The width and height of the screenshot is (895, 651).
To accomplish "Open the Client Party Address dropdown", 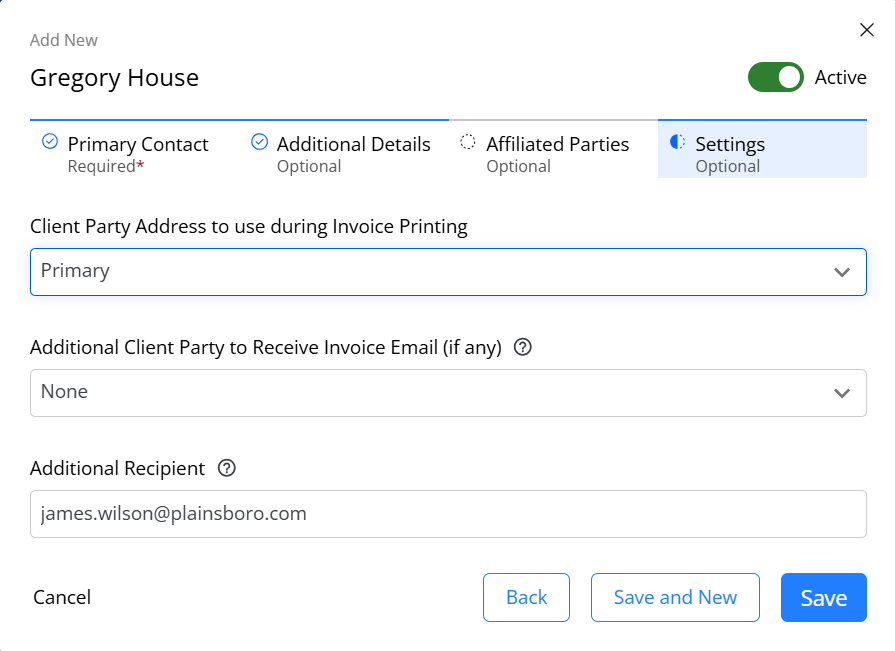I will (x=448, y=272).
